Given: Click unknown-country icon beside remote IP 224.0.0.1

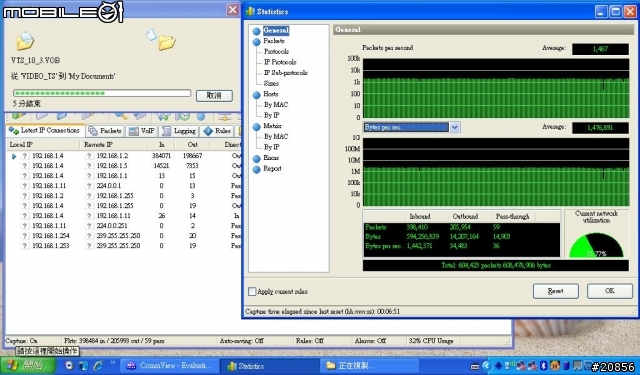Looking at the screenshot, I should pos(89,186).
